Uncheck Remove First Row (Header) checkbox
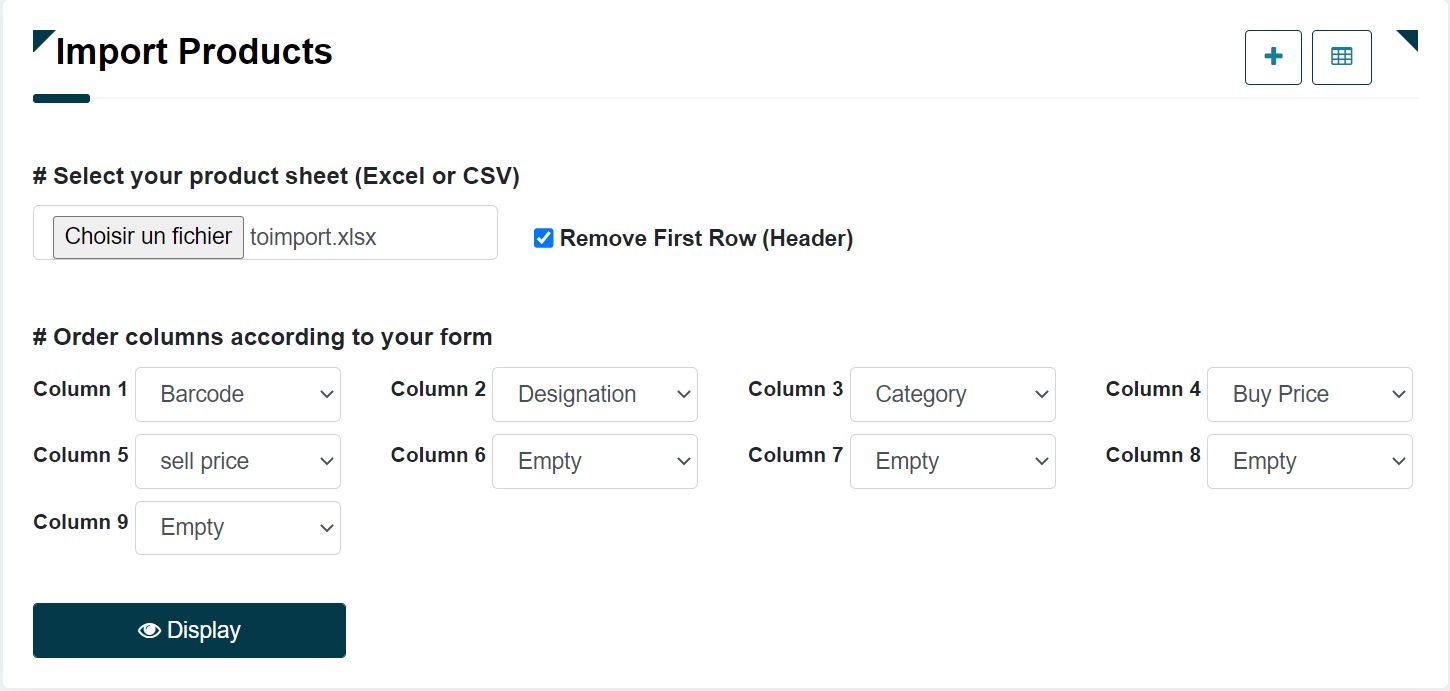This screenshot has height=691, width=1450. click(544, 238)
